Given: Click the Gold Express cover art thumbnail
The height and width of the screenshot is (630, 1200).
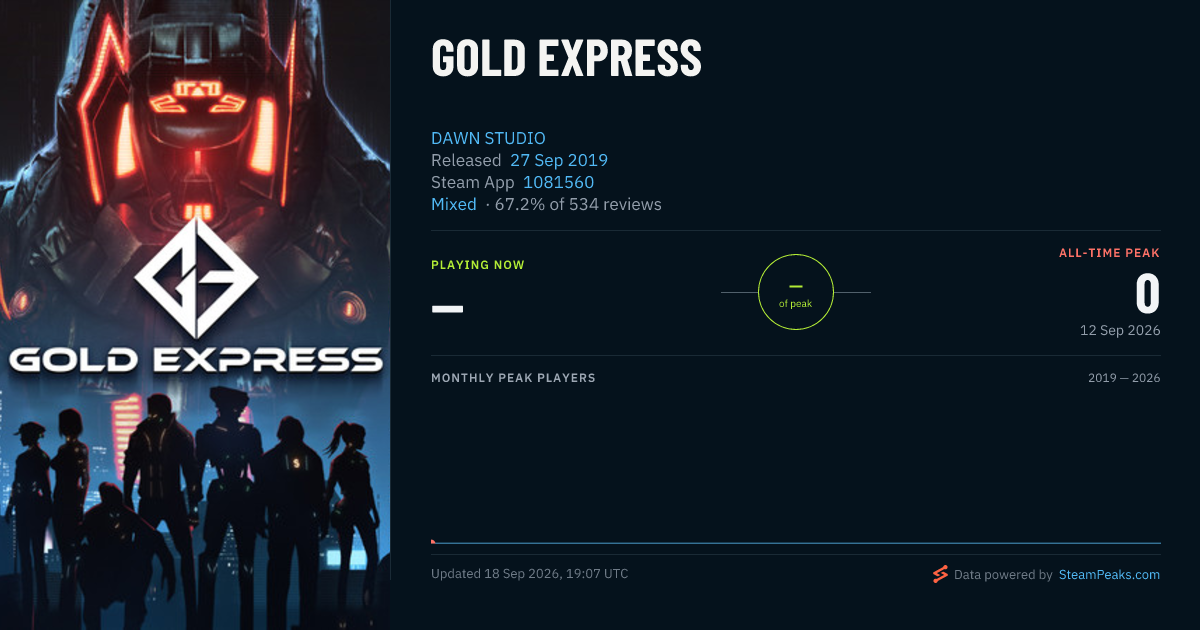Looking at the screenshot, I should pos(195,315).
